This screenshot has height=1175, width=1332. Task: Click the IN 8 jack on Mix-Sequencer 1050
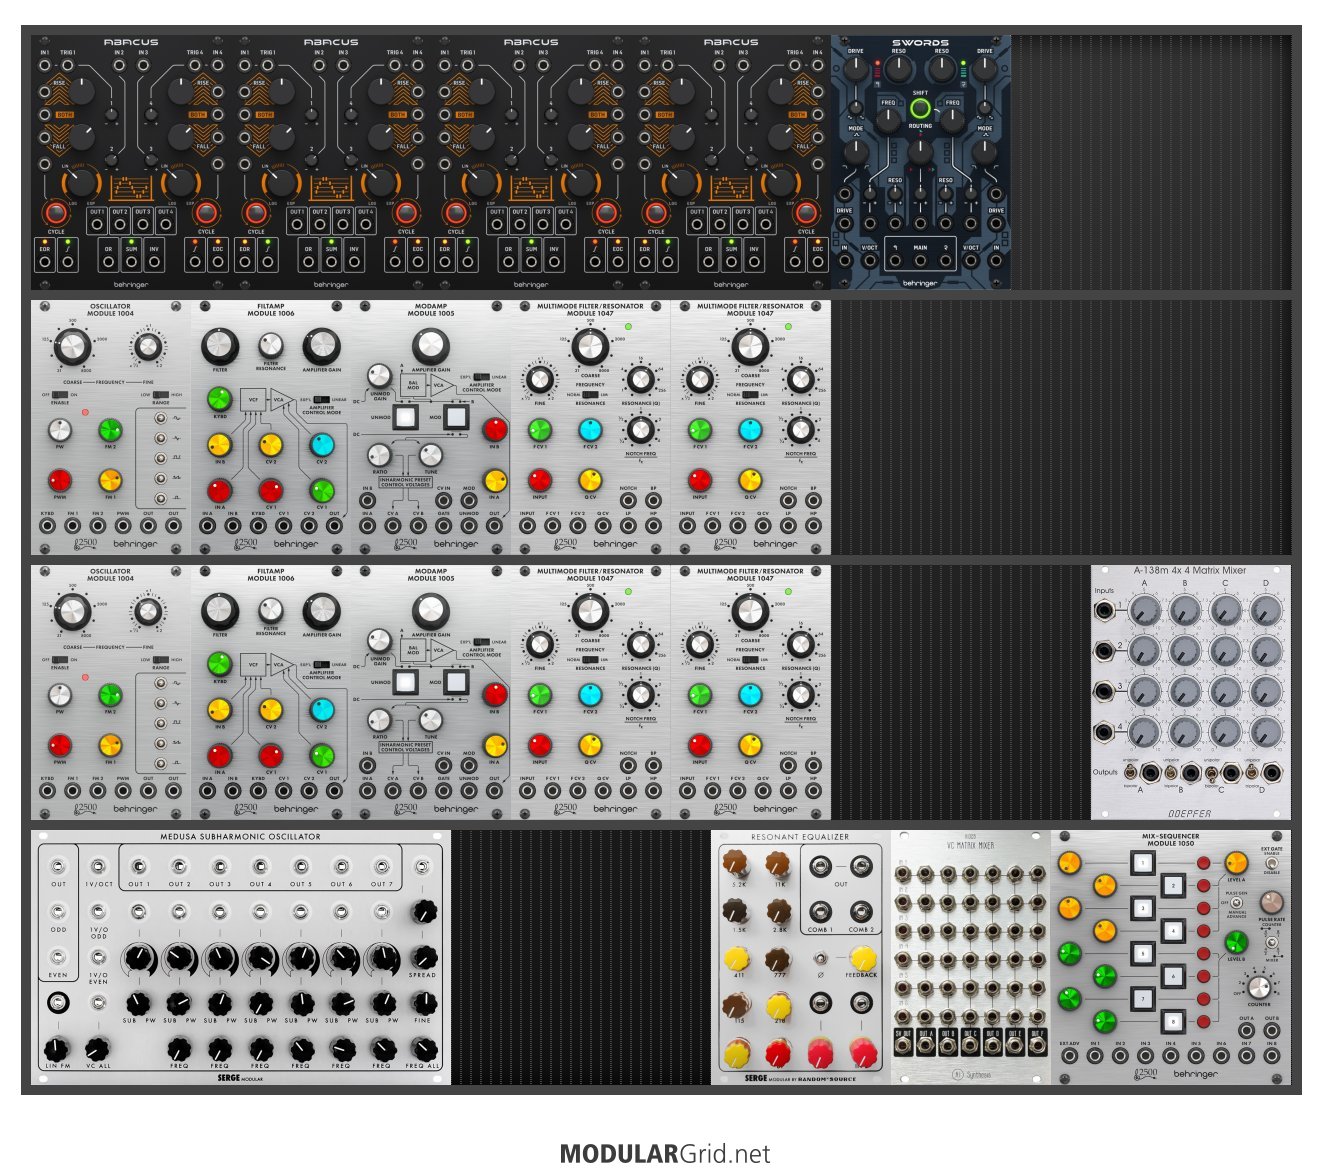[1271, 1056]
